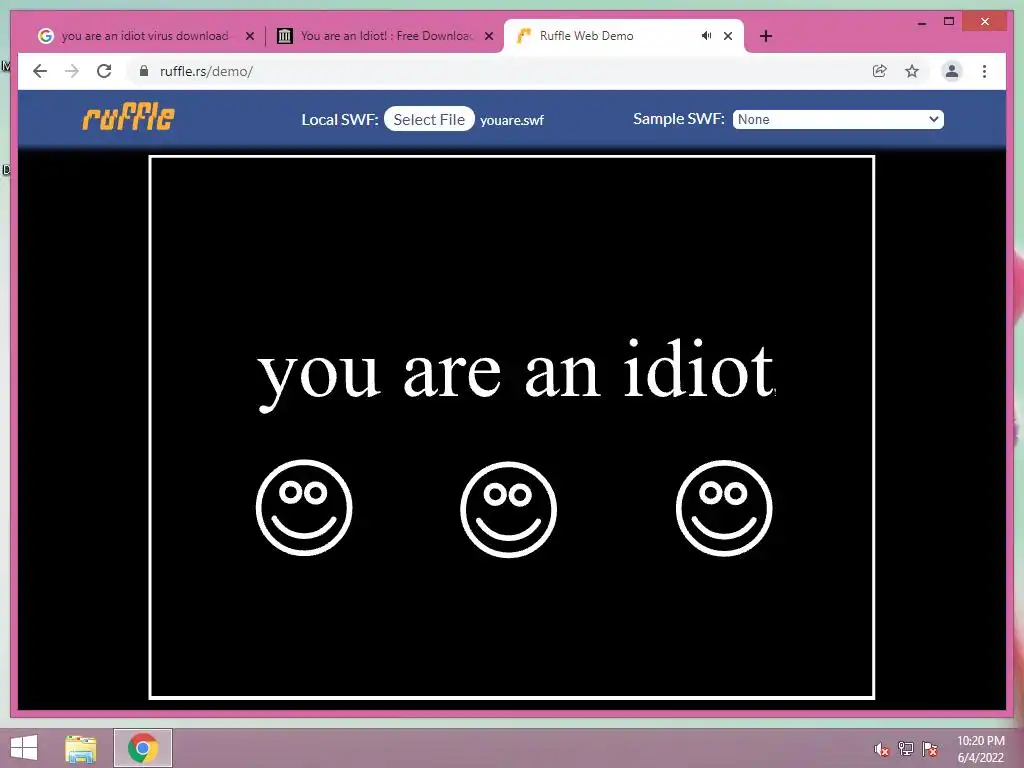Click the middle smiley face in the player
1024x768 pixels.
tap(509, 509)
